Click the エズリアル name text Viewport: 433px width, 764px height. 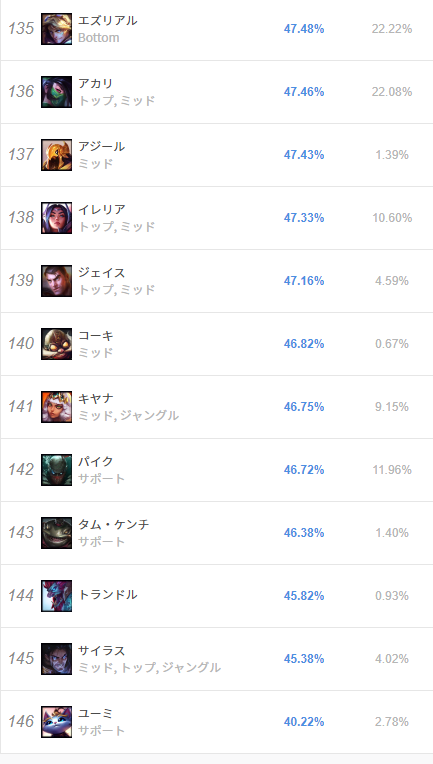tap(108, 20)
